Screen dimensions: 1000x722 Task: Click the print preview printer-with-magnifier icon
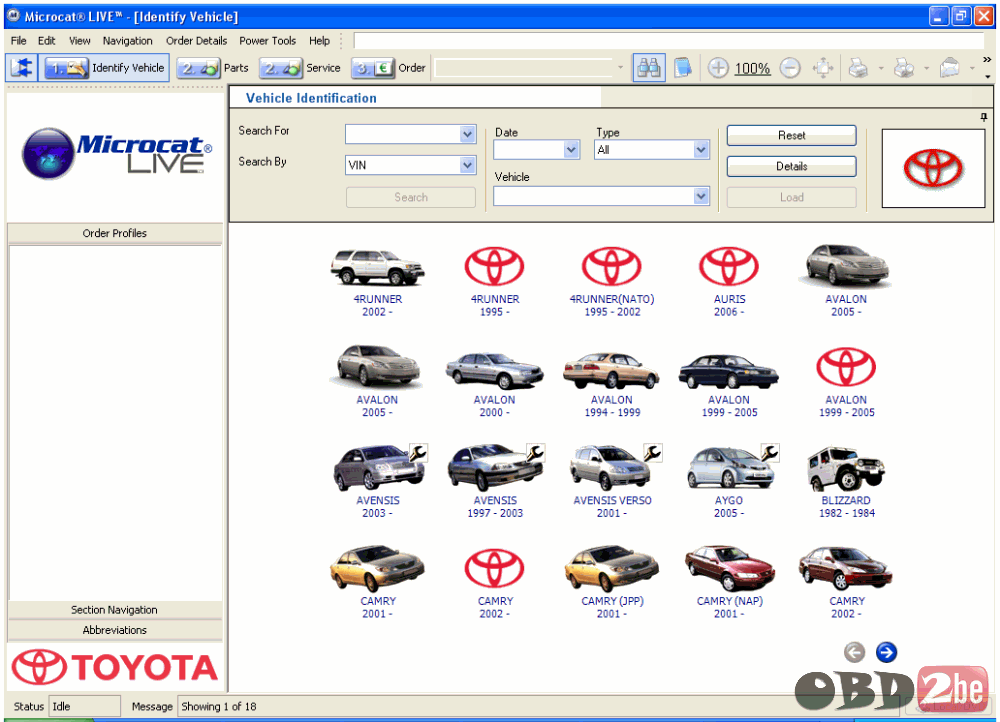point(904,68)
